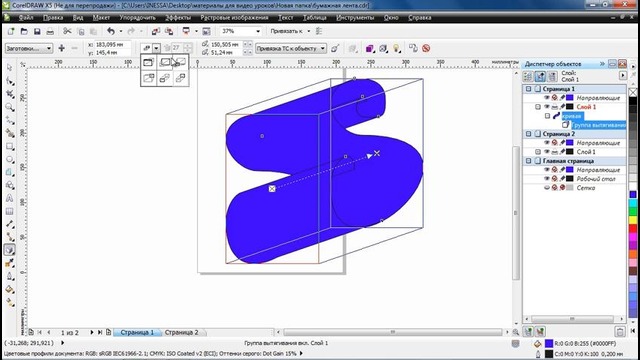Image resolution: width=640 pixels, height=360 pixels.
Task: Click Add preset plus button
Action: coord(62,48)
